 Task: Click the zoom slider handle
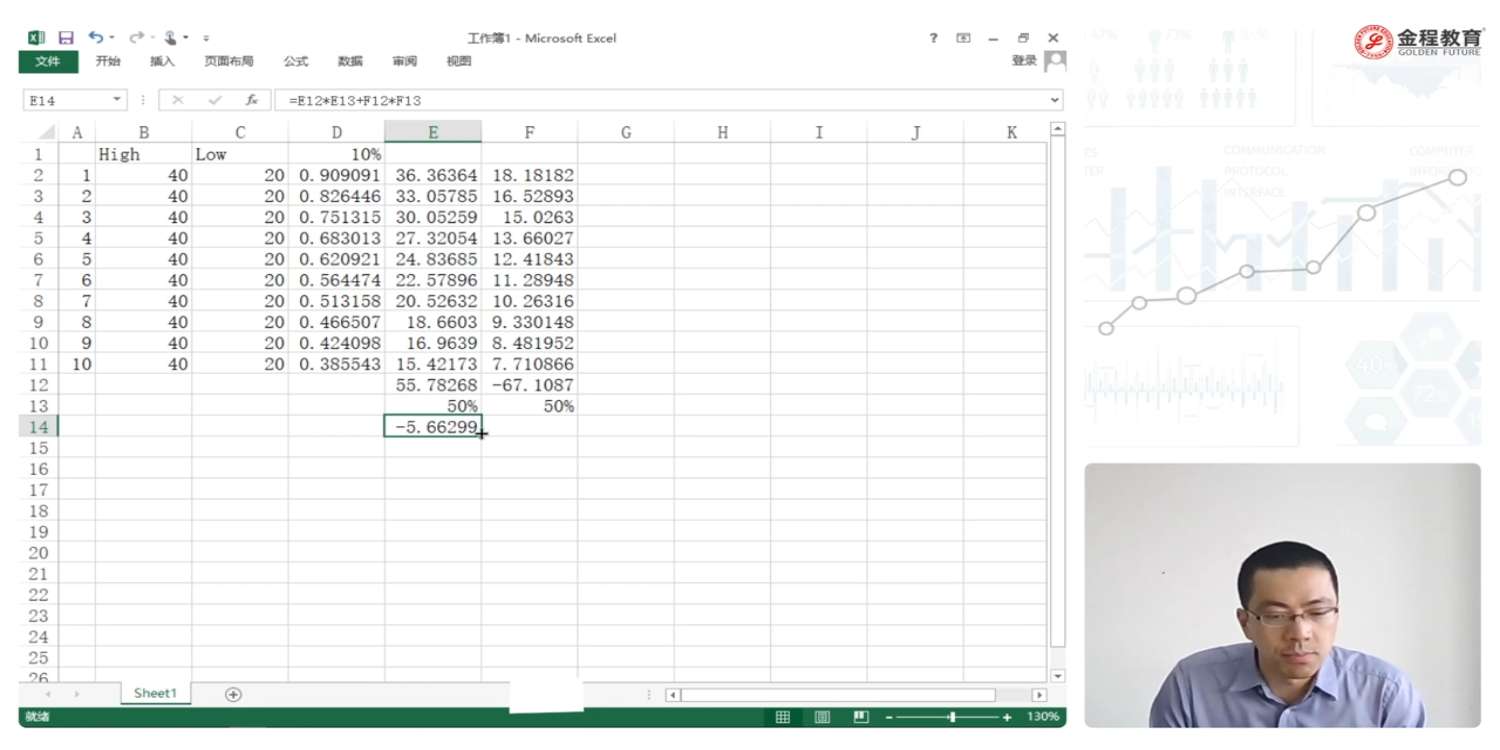pos(952,717)
